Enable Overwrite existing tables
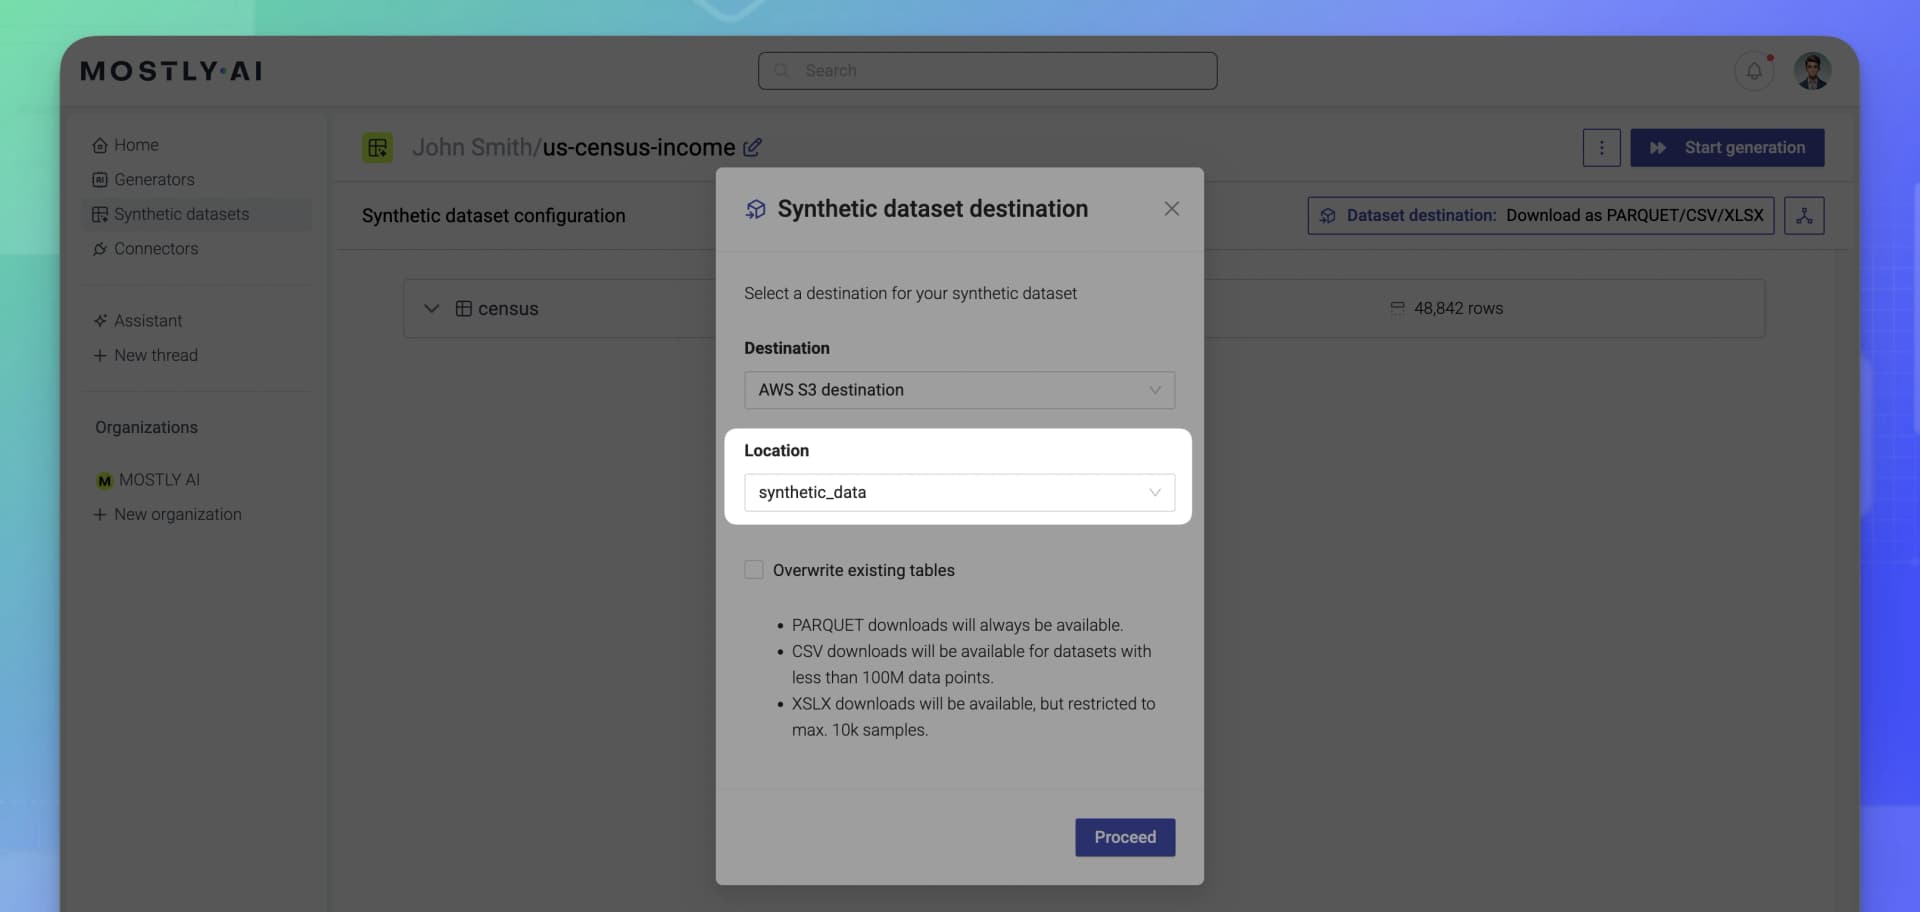 (753, 569)
